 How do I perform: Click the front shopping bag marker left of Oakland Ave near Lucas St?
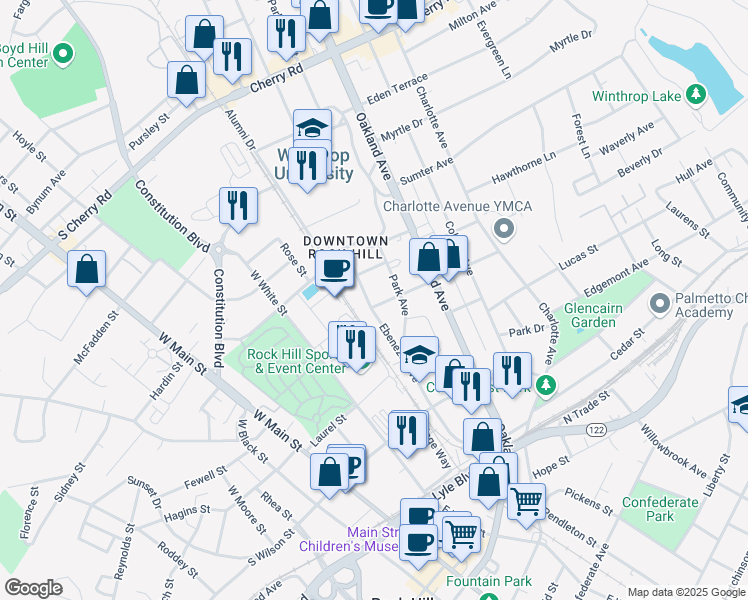pyautogui.click(x=428, y=260)
